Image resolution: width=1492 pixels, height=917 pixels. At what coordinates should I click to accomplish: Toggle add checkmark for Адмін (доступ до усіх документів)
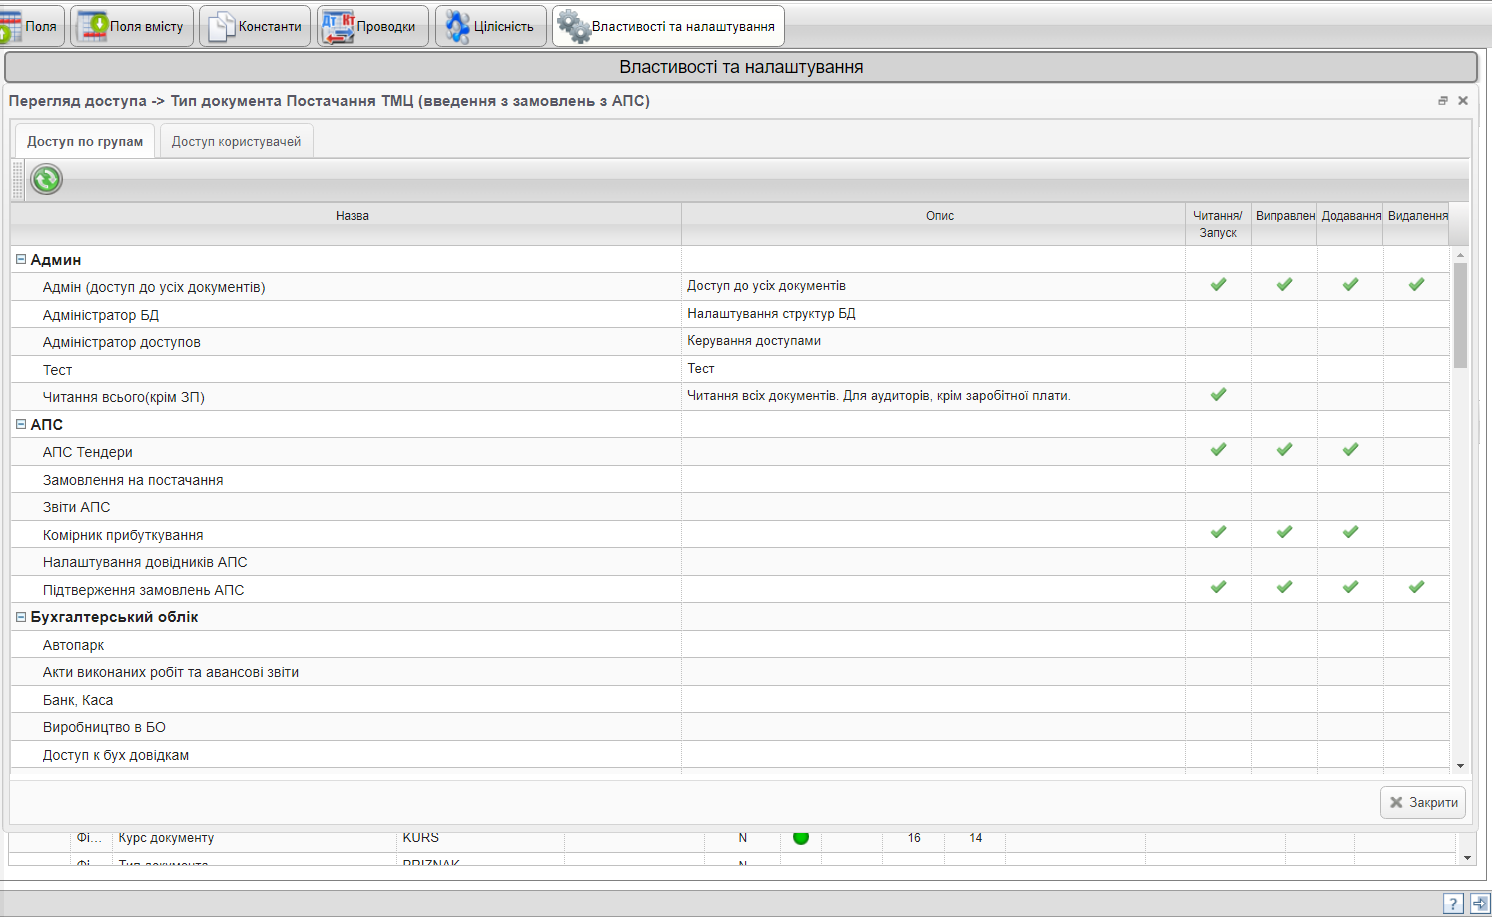[1350, 285]
